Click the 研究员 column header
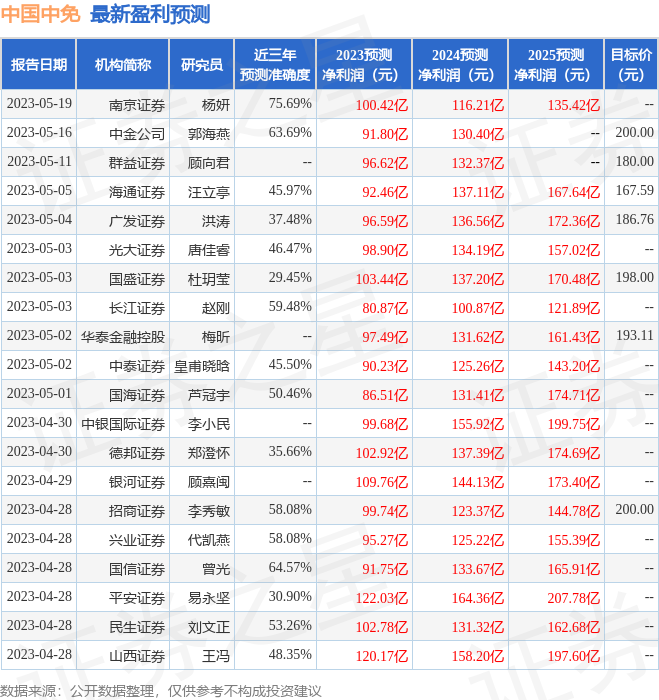The image size is (659, 700). pyautogui.click(x=201, y=65)
